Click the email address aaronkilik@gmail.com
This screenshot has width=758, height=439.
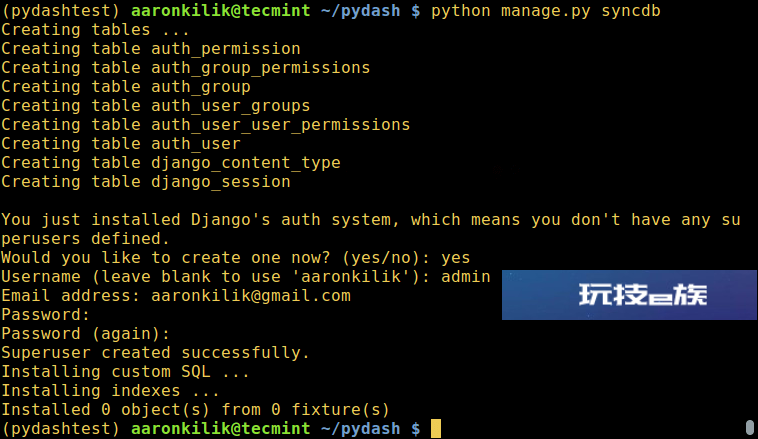(x=251, y=295)
